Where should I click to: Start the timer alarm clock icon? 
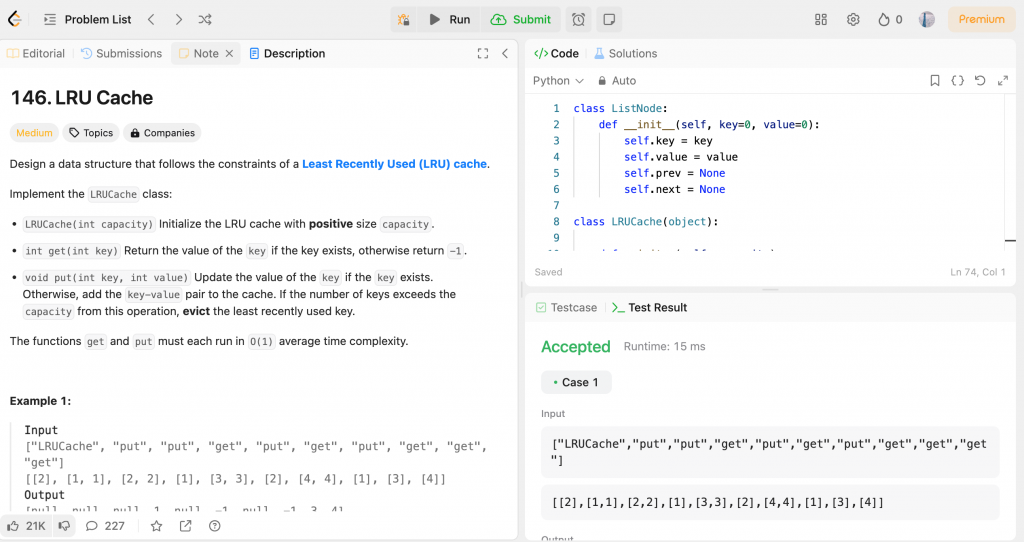tap(579, 20)
